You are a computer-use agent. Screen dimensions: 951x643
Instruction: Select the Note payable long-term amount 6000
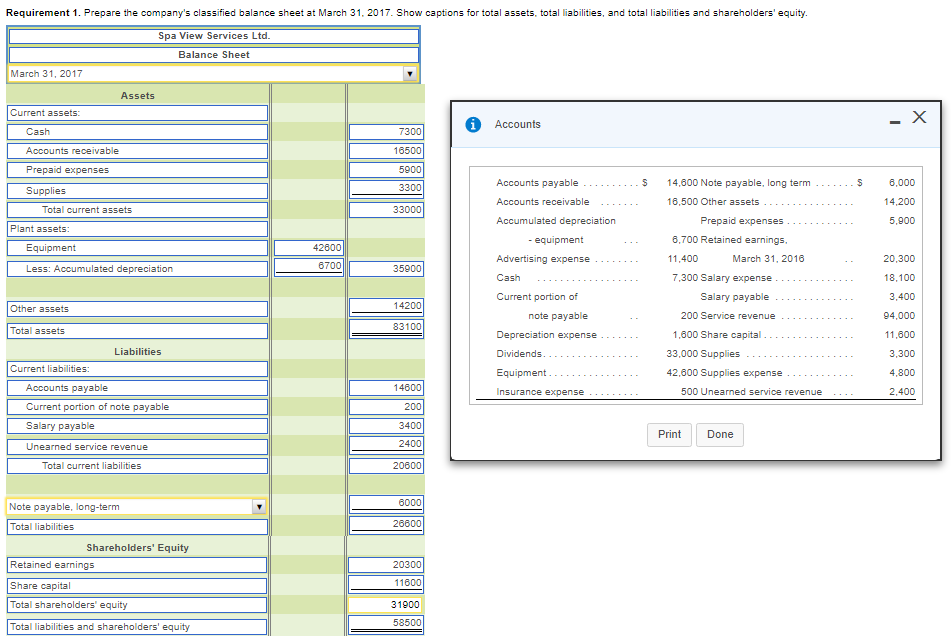386,504
